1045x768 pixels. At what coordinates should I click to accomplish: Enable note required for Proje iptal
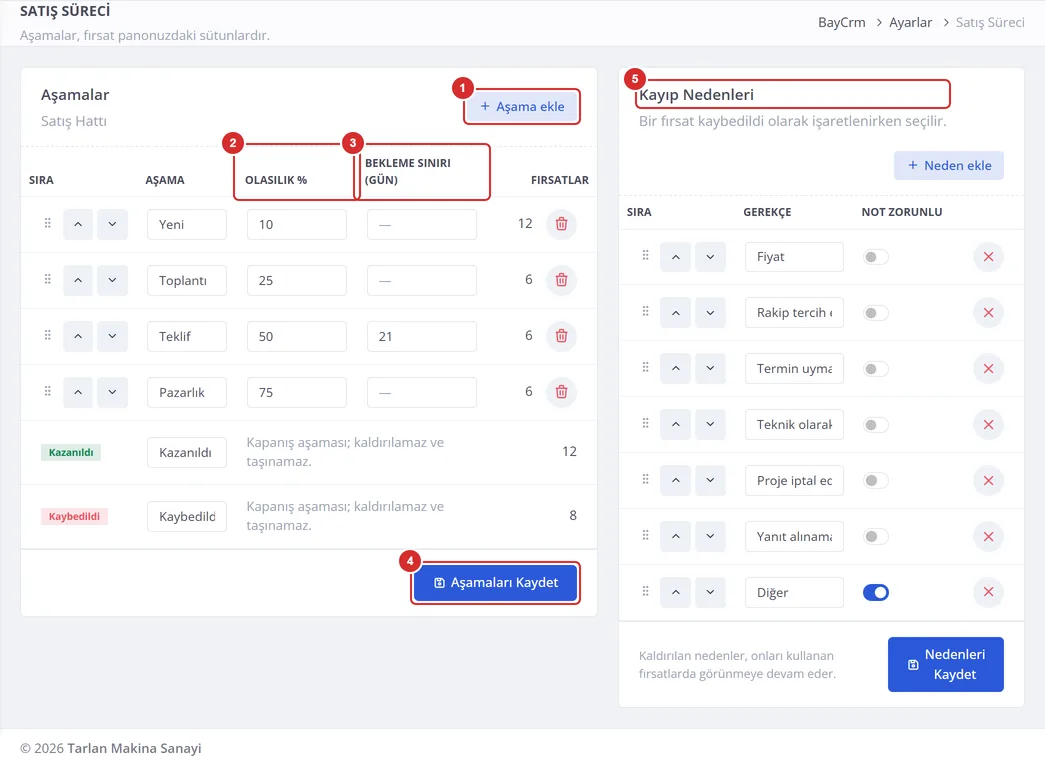[876, 481]
